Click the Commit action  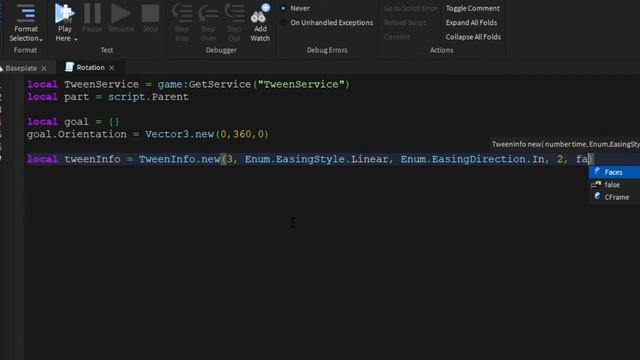[x=397, y=37]
